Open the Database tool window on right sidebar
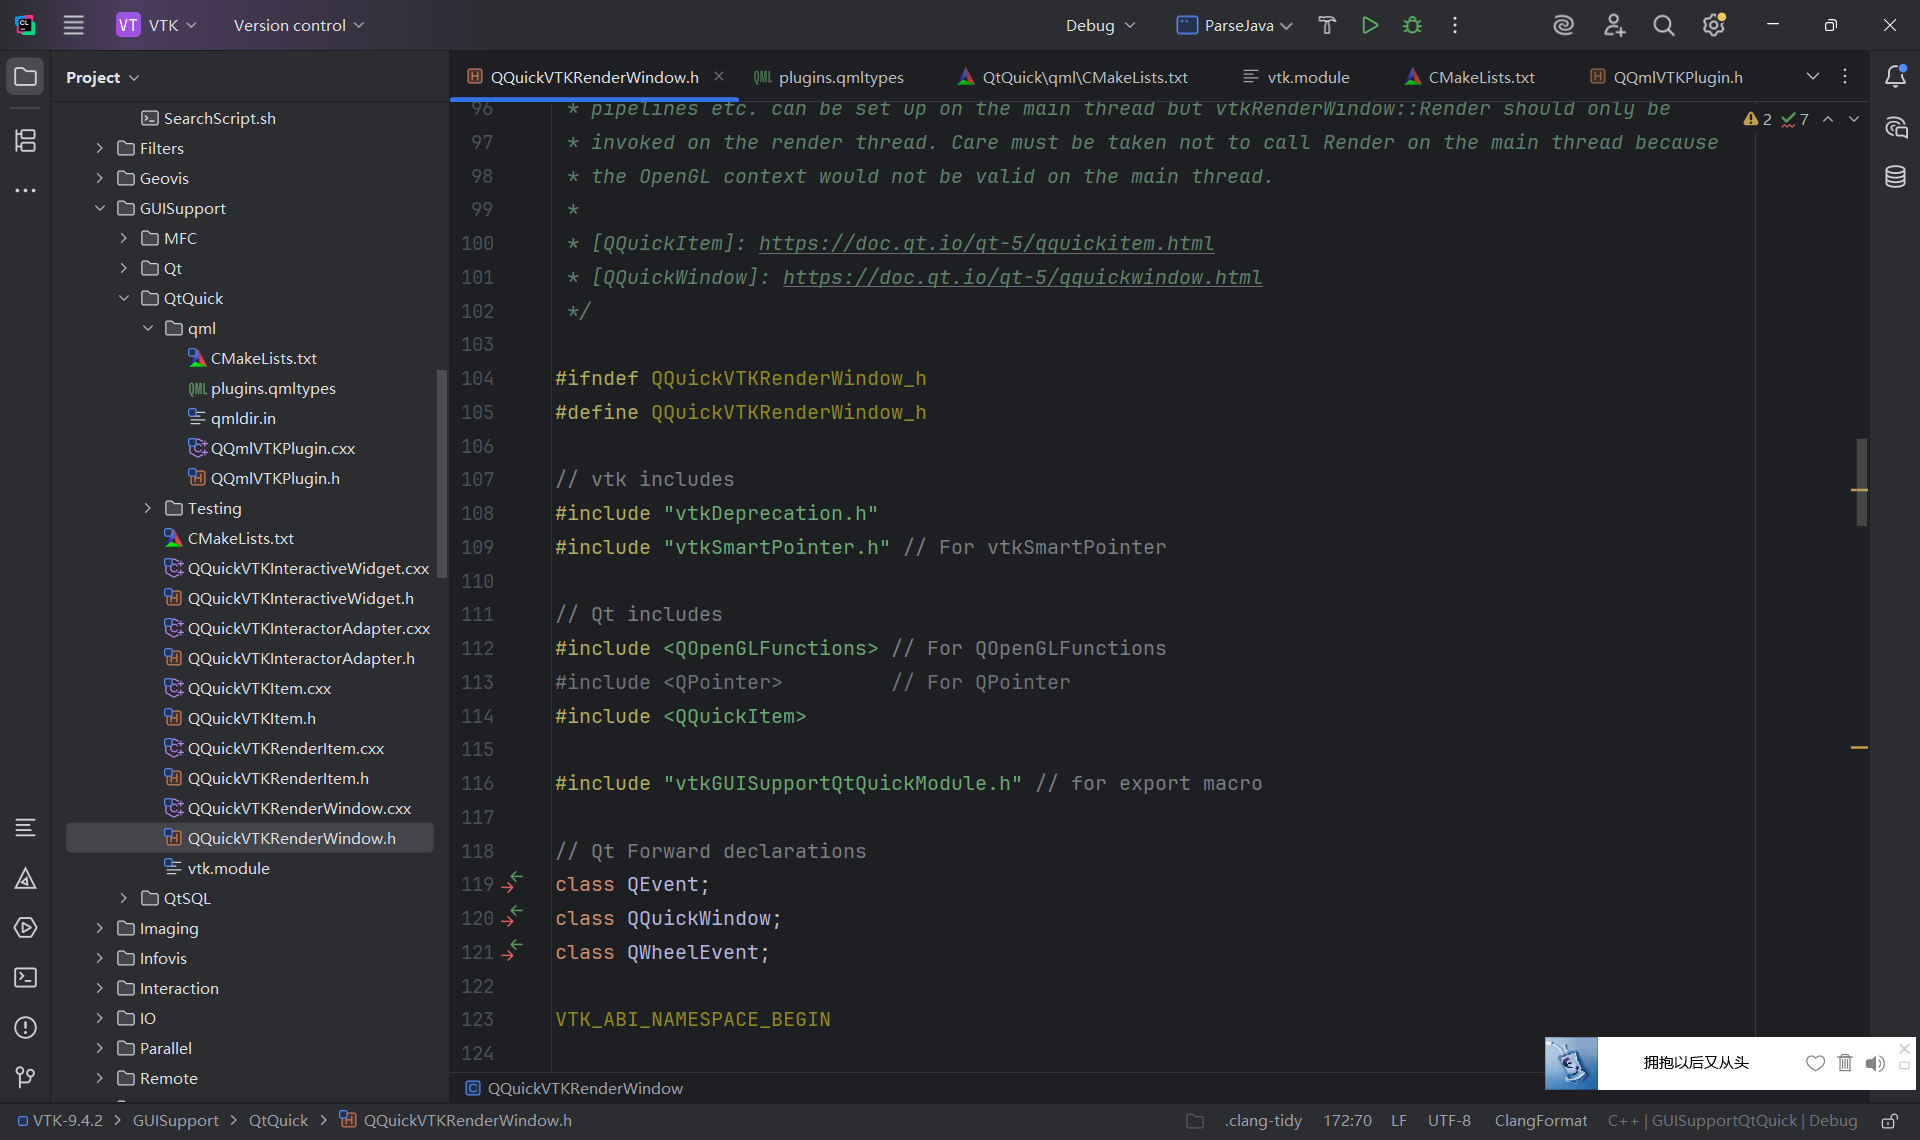 tap(1896, 177)
